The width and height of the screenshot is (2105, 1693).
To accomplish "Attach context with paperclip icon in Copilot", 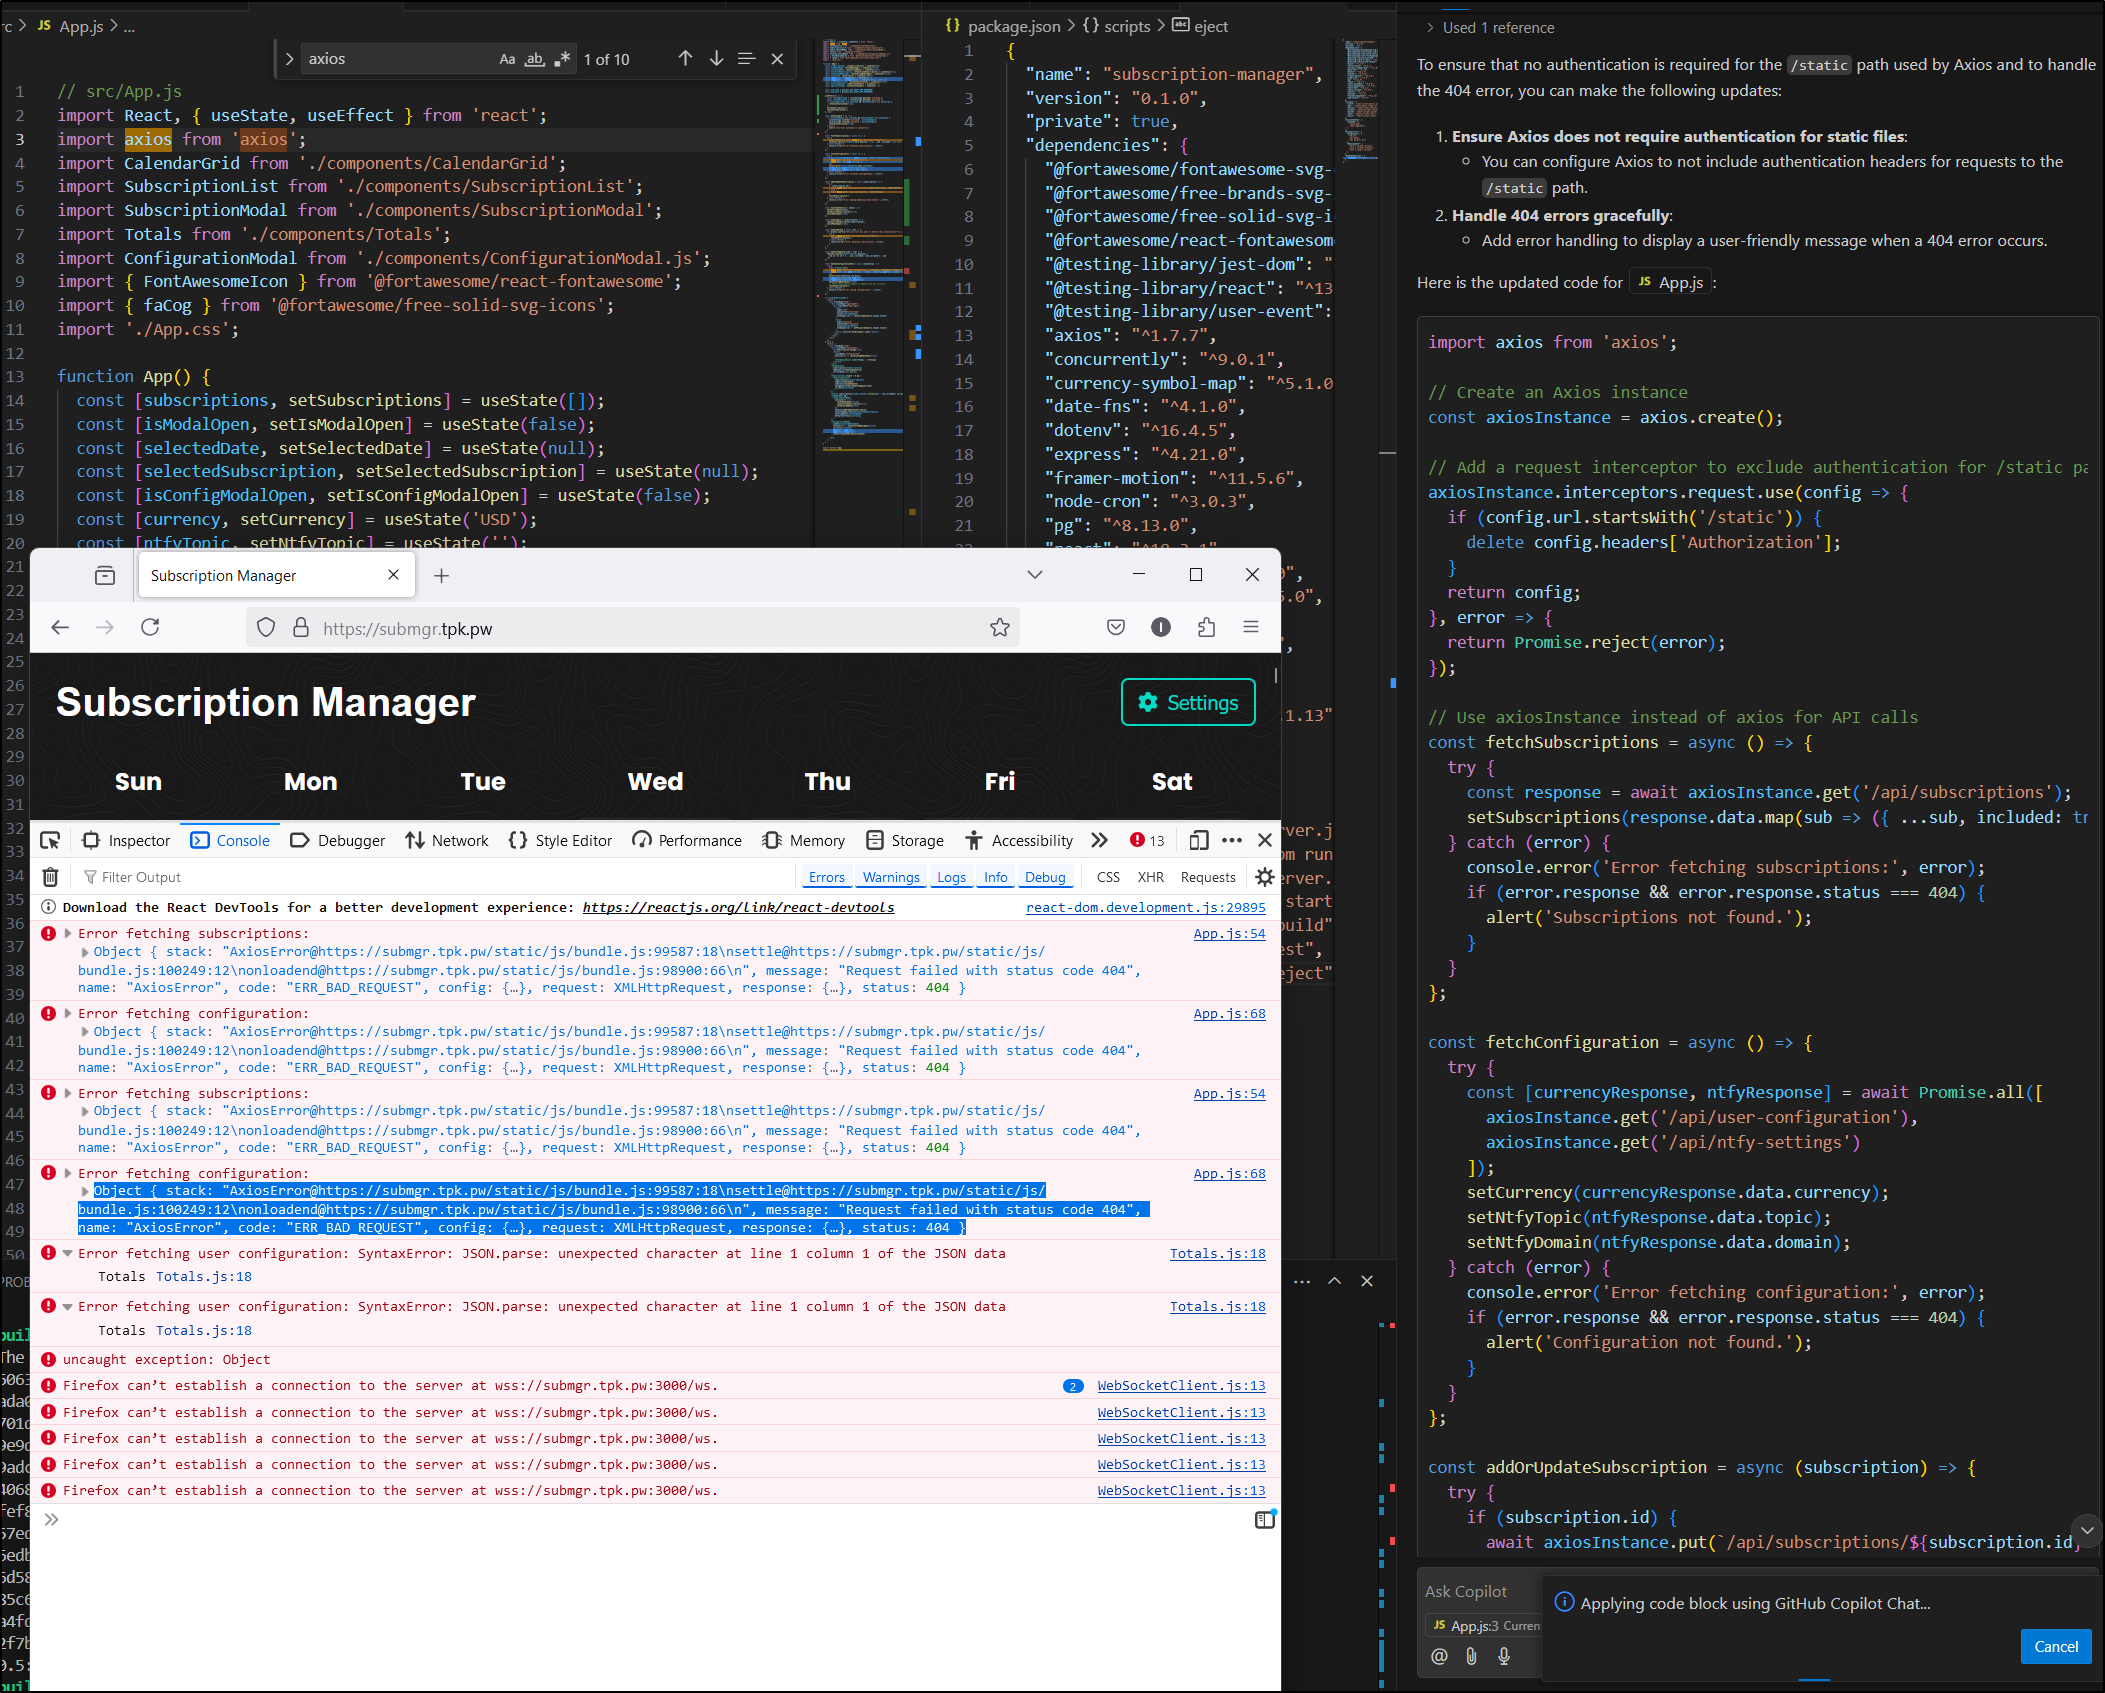I will [x=1471, y=1656].
